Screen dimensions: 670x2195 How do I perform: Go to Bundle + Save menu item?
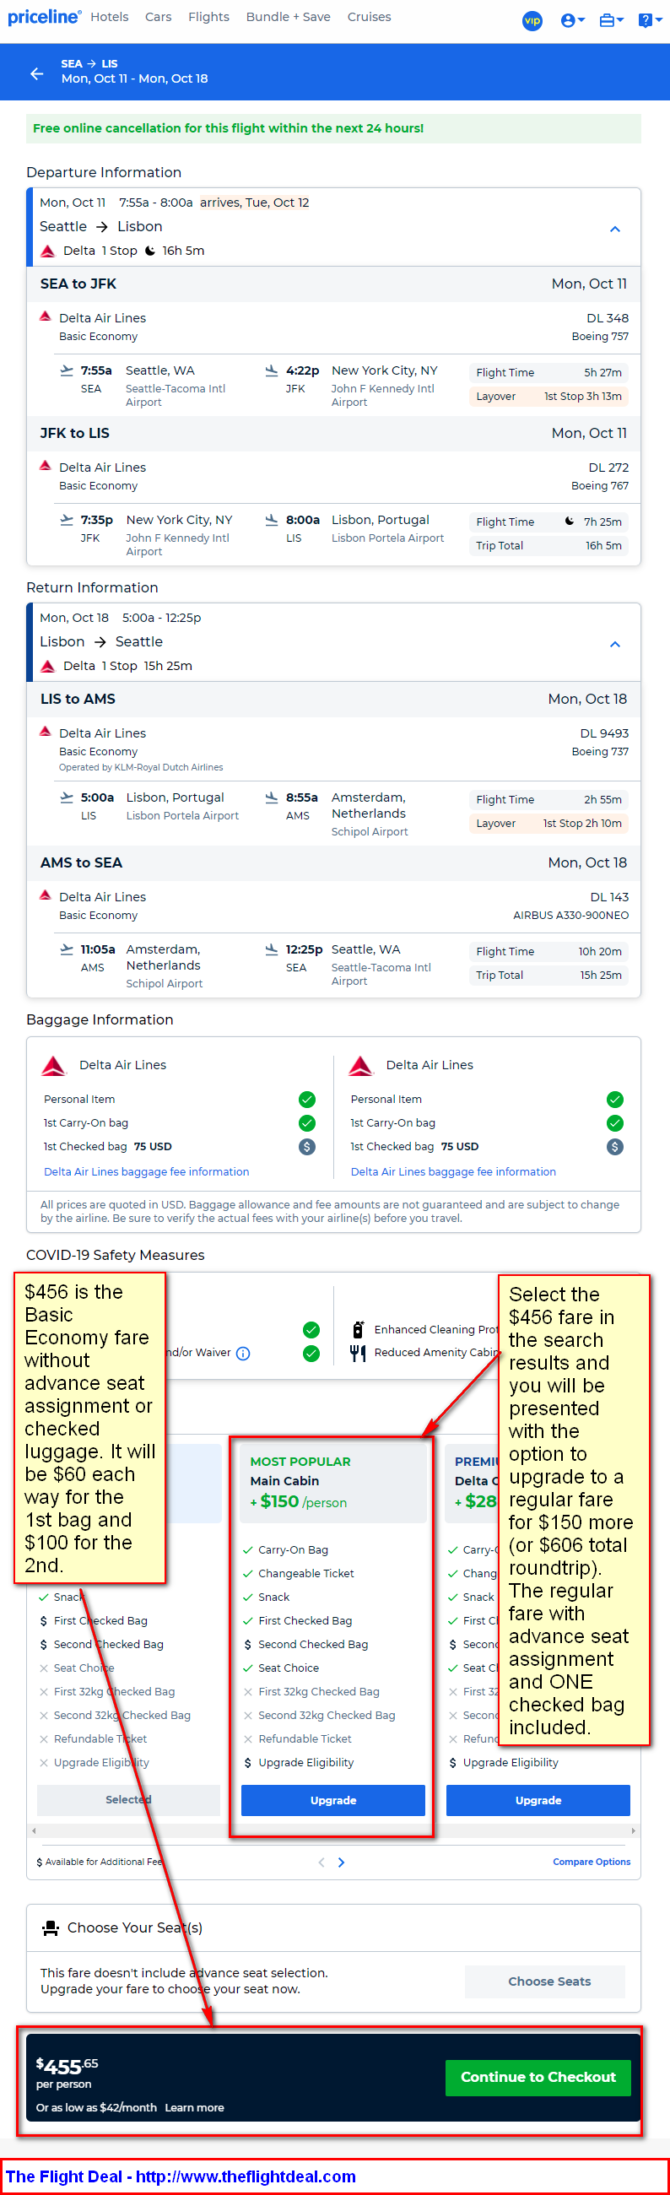288,17
